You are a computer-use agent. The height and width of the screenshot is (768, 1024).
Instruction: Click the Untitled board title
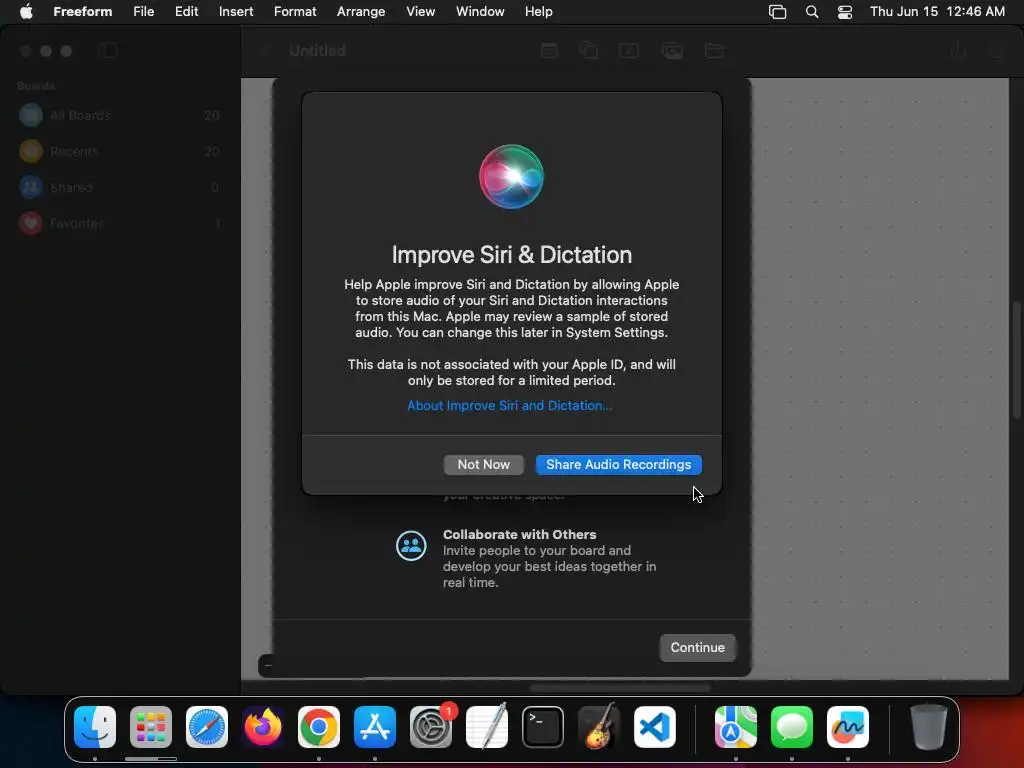(317, 51)
